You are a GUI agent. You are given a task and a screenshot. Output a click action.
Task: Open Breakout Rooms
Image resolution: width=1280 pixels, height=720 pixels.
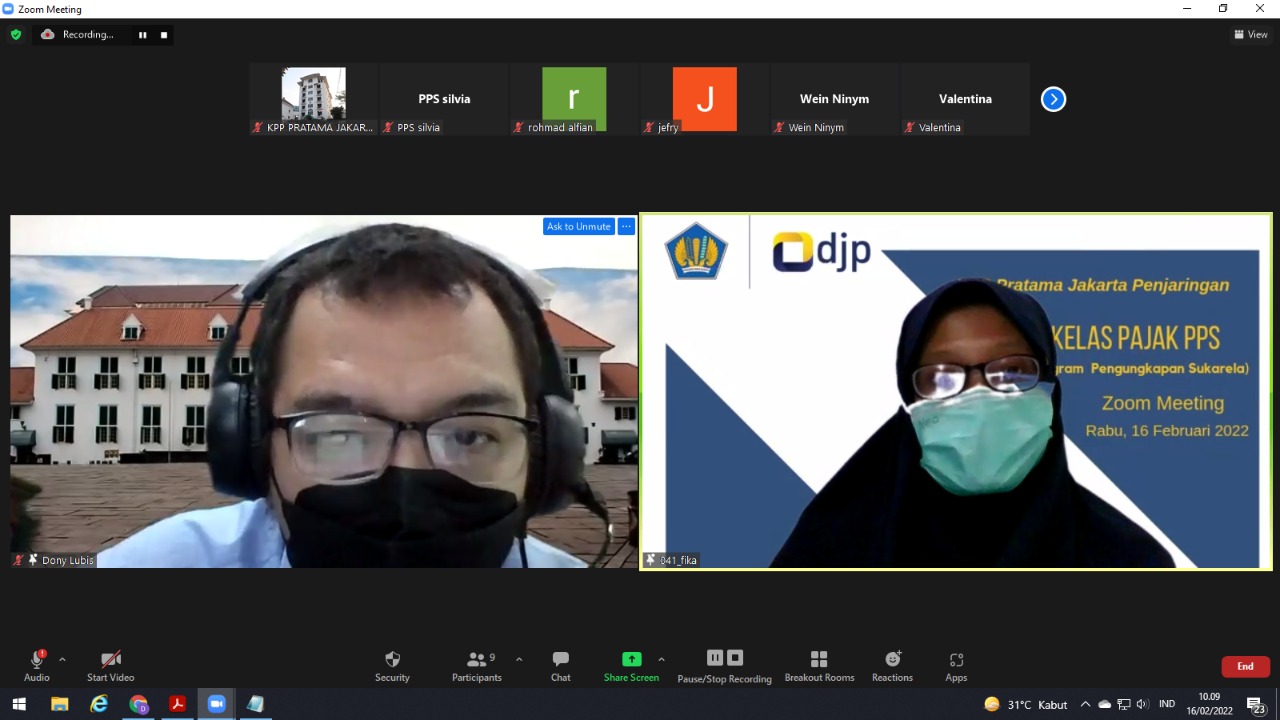click(x=819, y=666)
